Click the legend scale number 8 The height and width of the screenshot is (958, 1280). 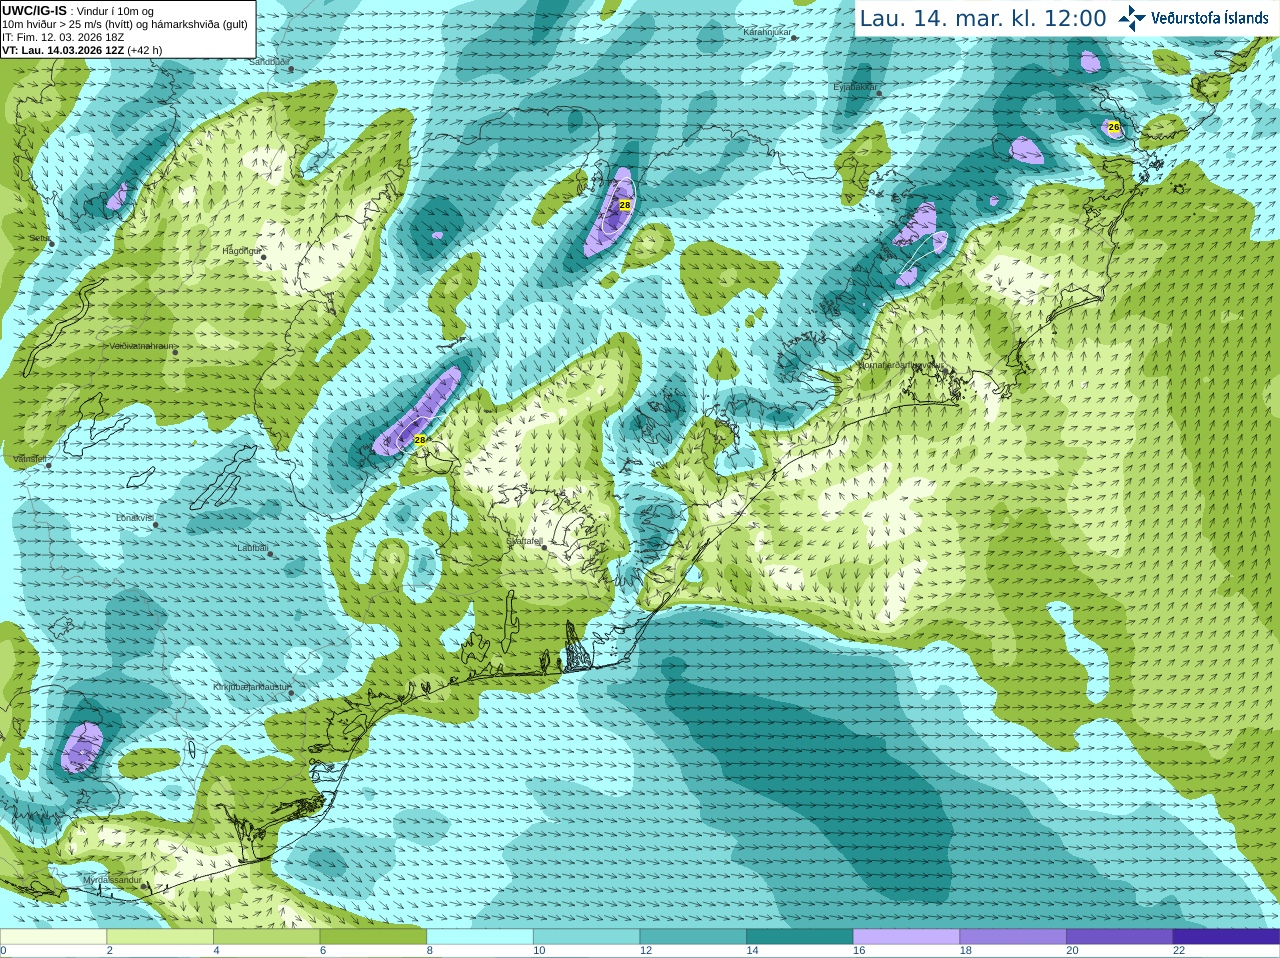pyautogui.click(x=430, y=951)
